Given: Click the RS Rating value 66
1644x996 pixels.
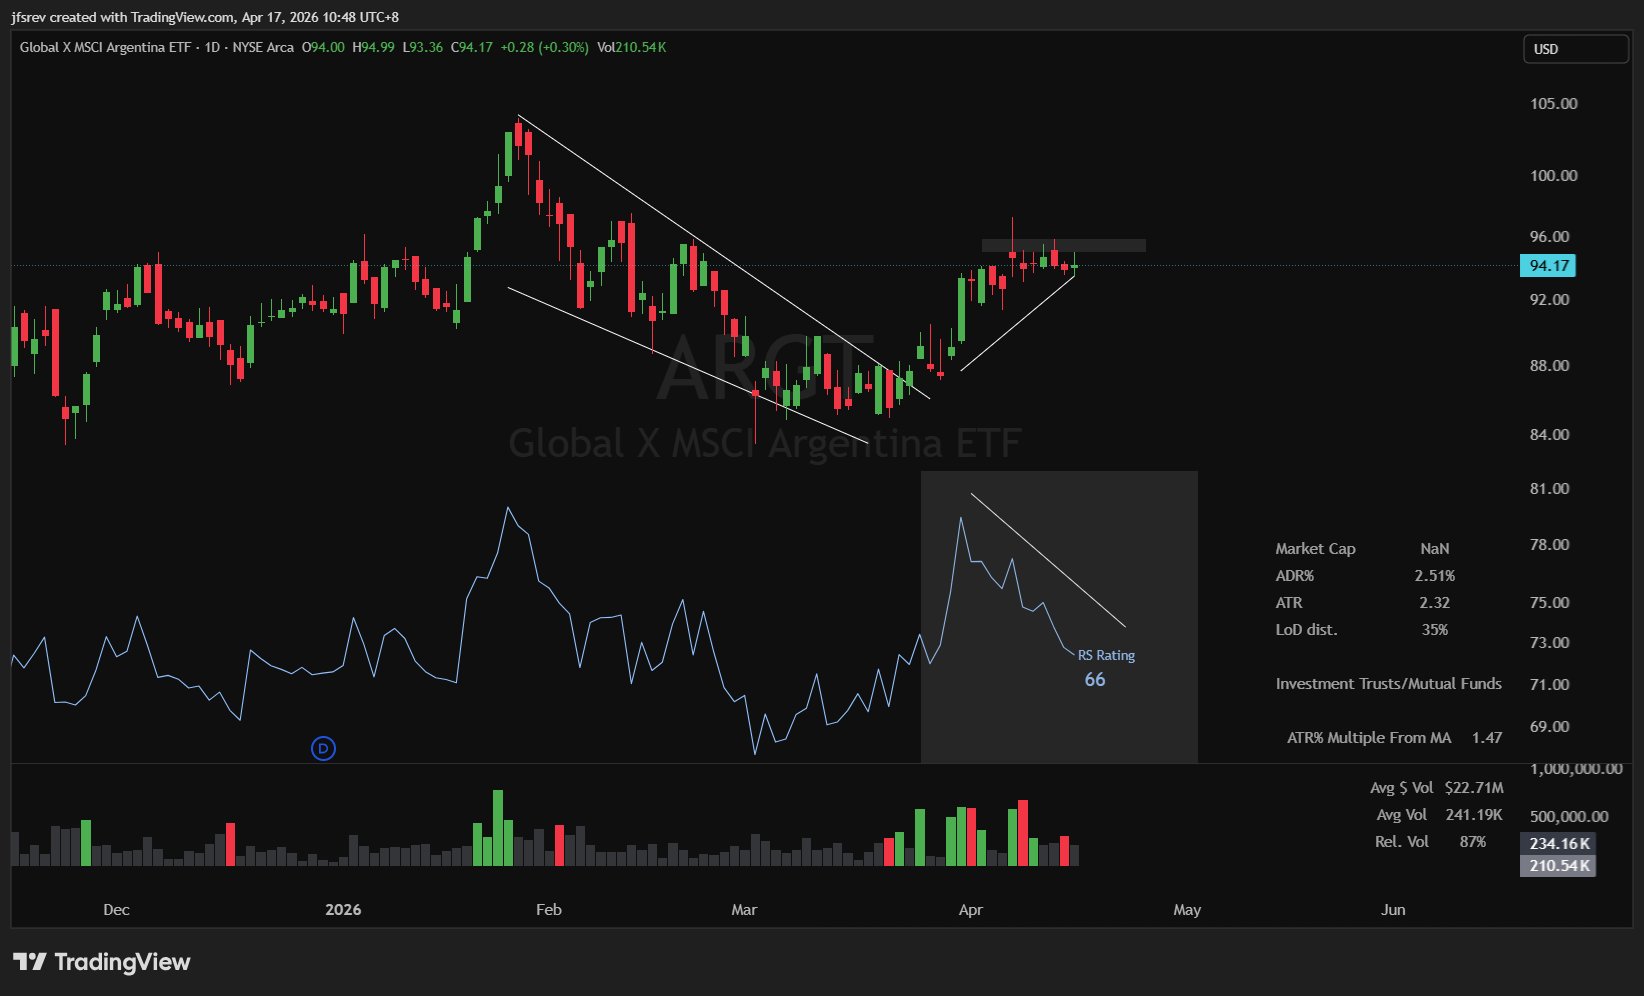Looking at the screenshot, I should click(1095, 680).
